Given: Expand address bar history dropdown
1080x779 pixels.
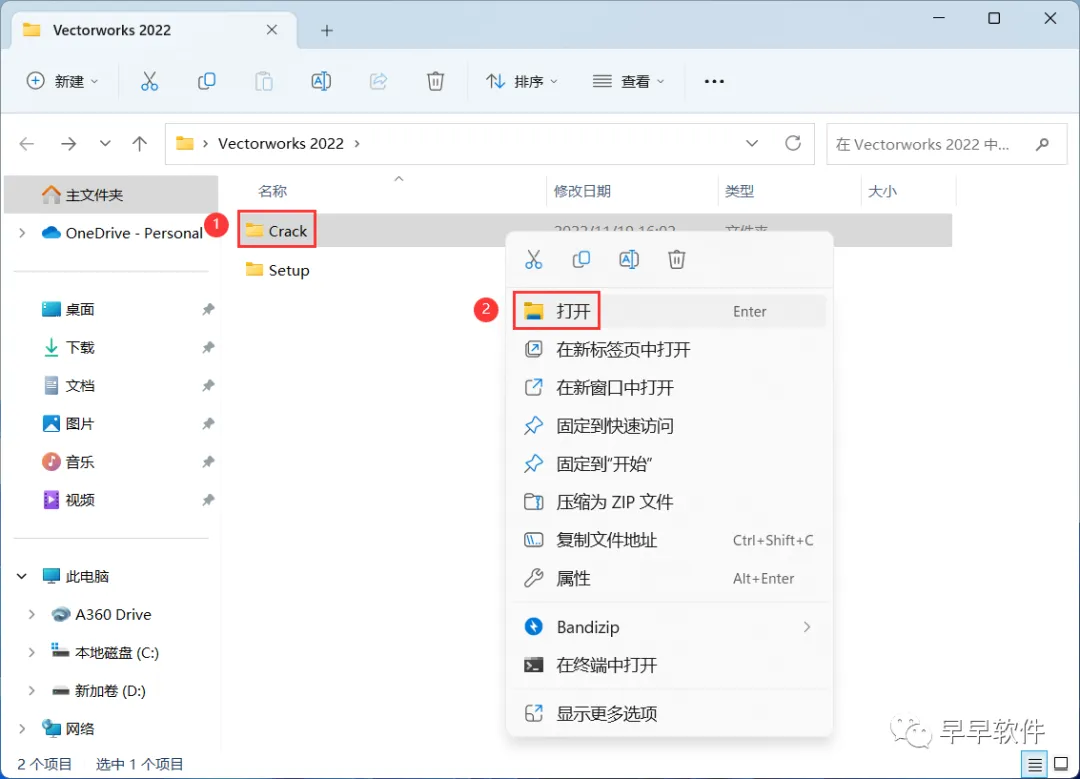Looking at the screenshot, I should point(752,143).
